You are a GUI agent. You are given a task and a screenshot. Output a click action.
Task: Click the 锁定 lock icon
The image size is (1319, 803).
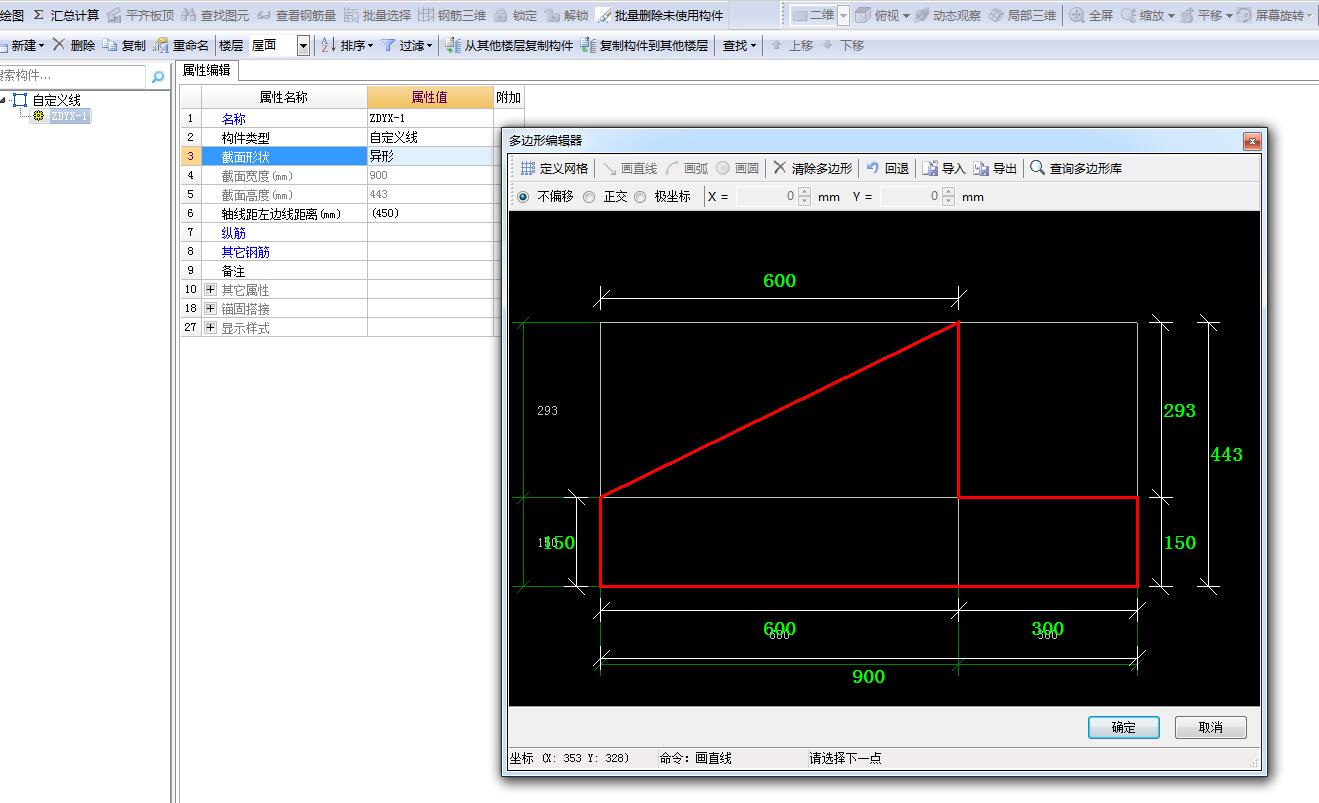pos(501,15)
